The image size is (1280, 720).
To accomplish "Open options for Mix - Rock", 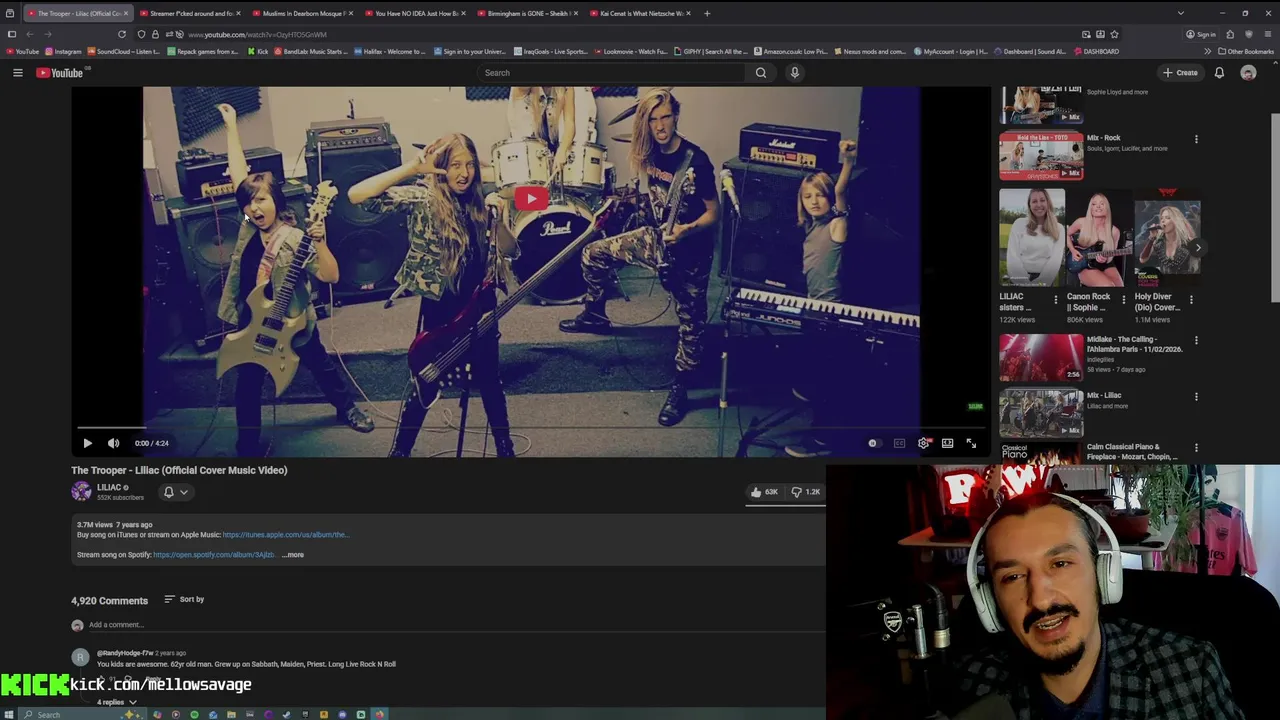I will click(x=1196, y=139).
